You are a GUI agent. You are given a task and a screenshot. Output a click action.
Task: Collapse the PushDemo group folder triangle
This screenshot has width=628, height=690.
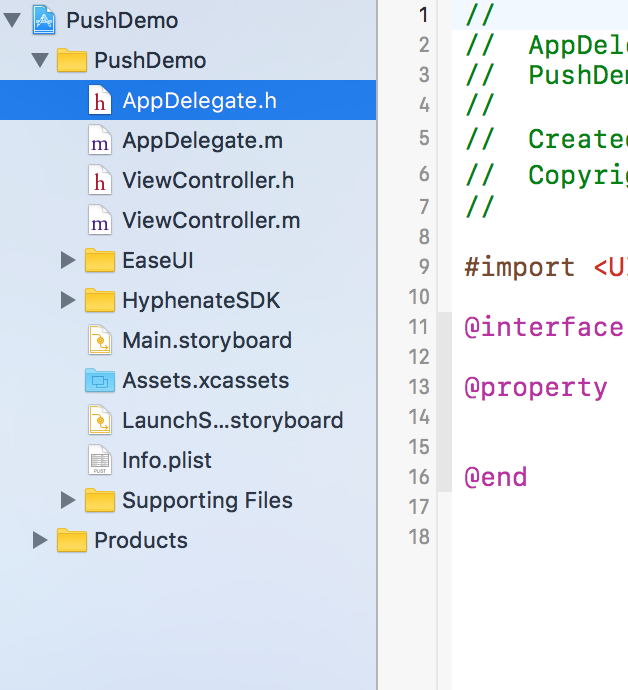tap(40, 60)
